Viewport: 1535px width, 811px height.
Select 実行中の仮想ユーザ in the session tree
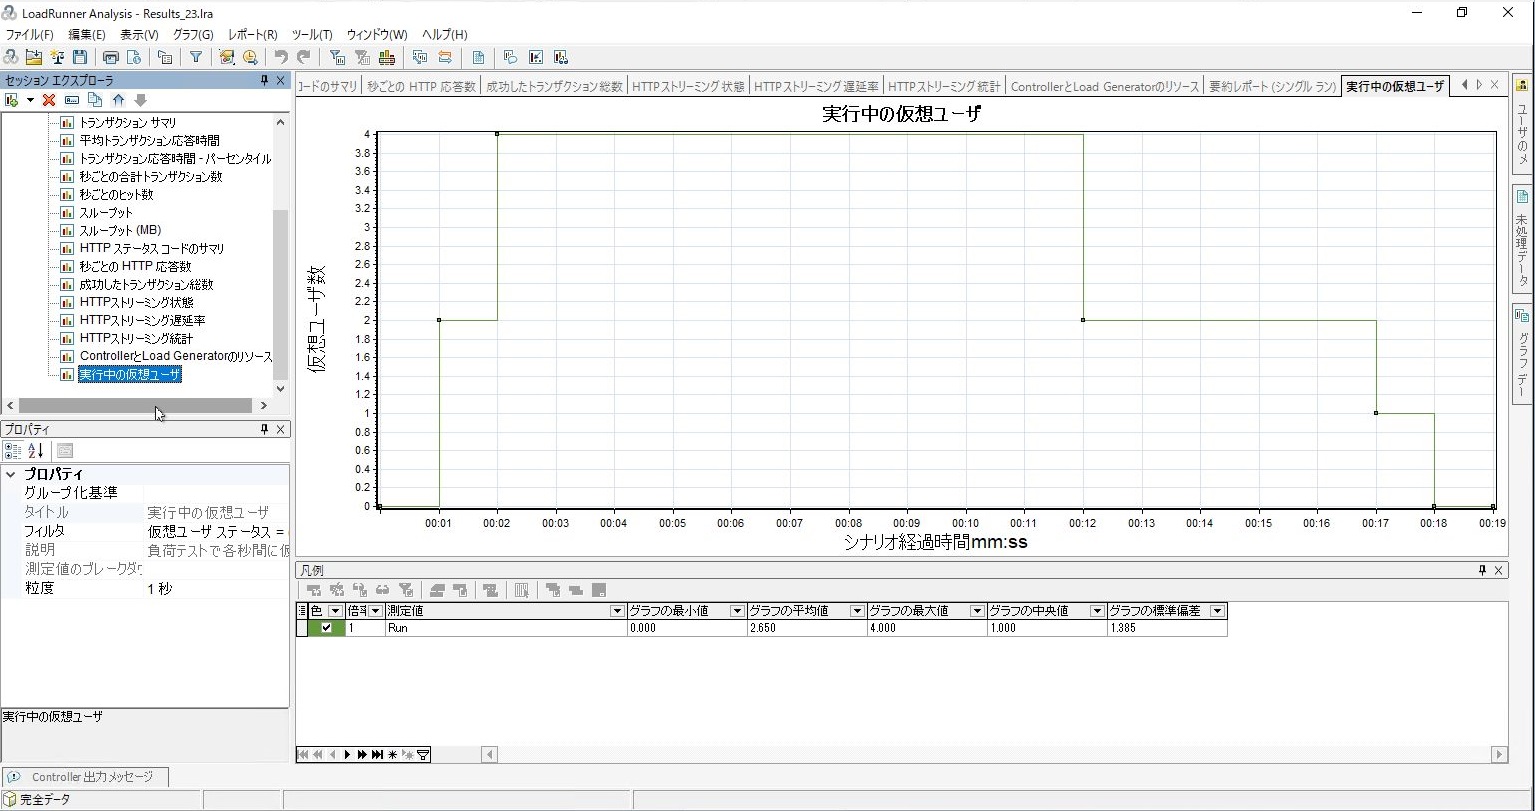tap(130, 374)
